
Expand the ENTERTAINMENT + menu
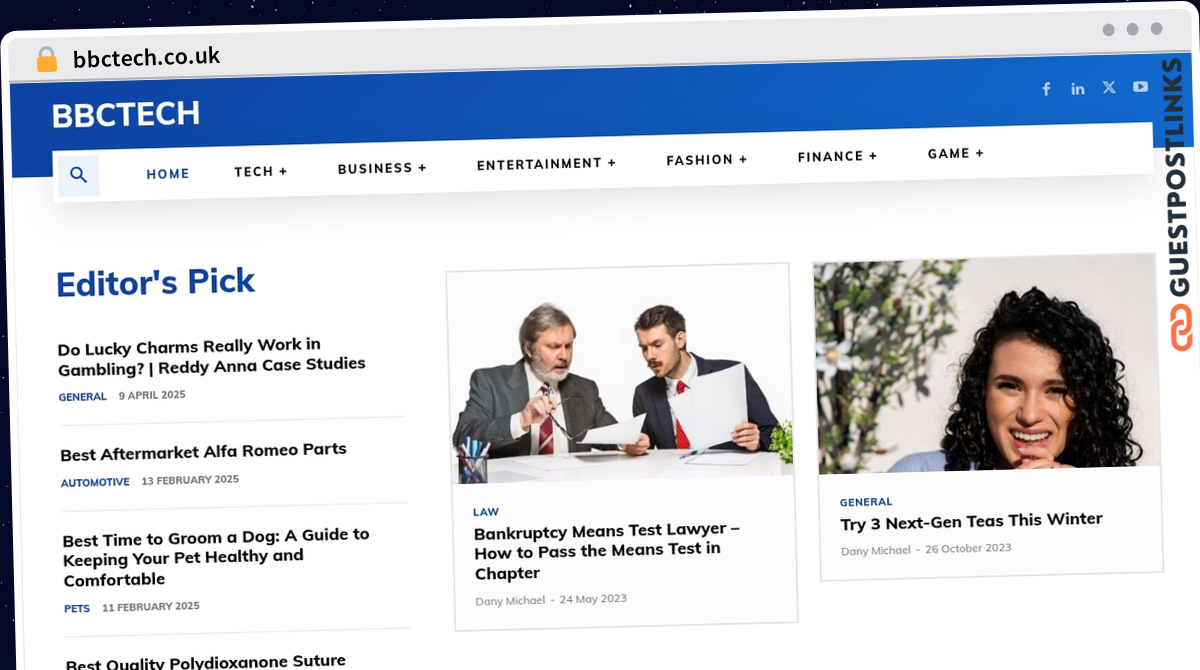click(546, 164)
